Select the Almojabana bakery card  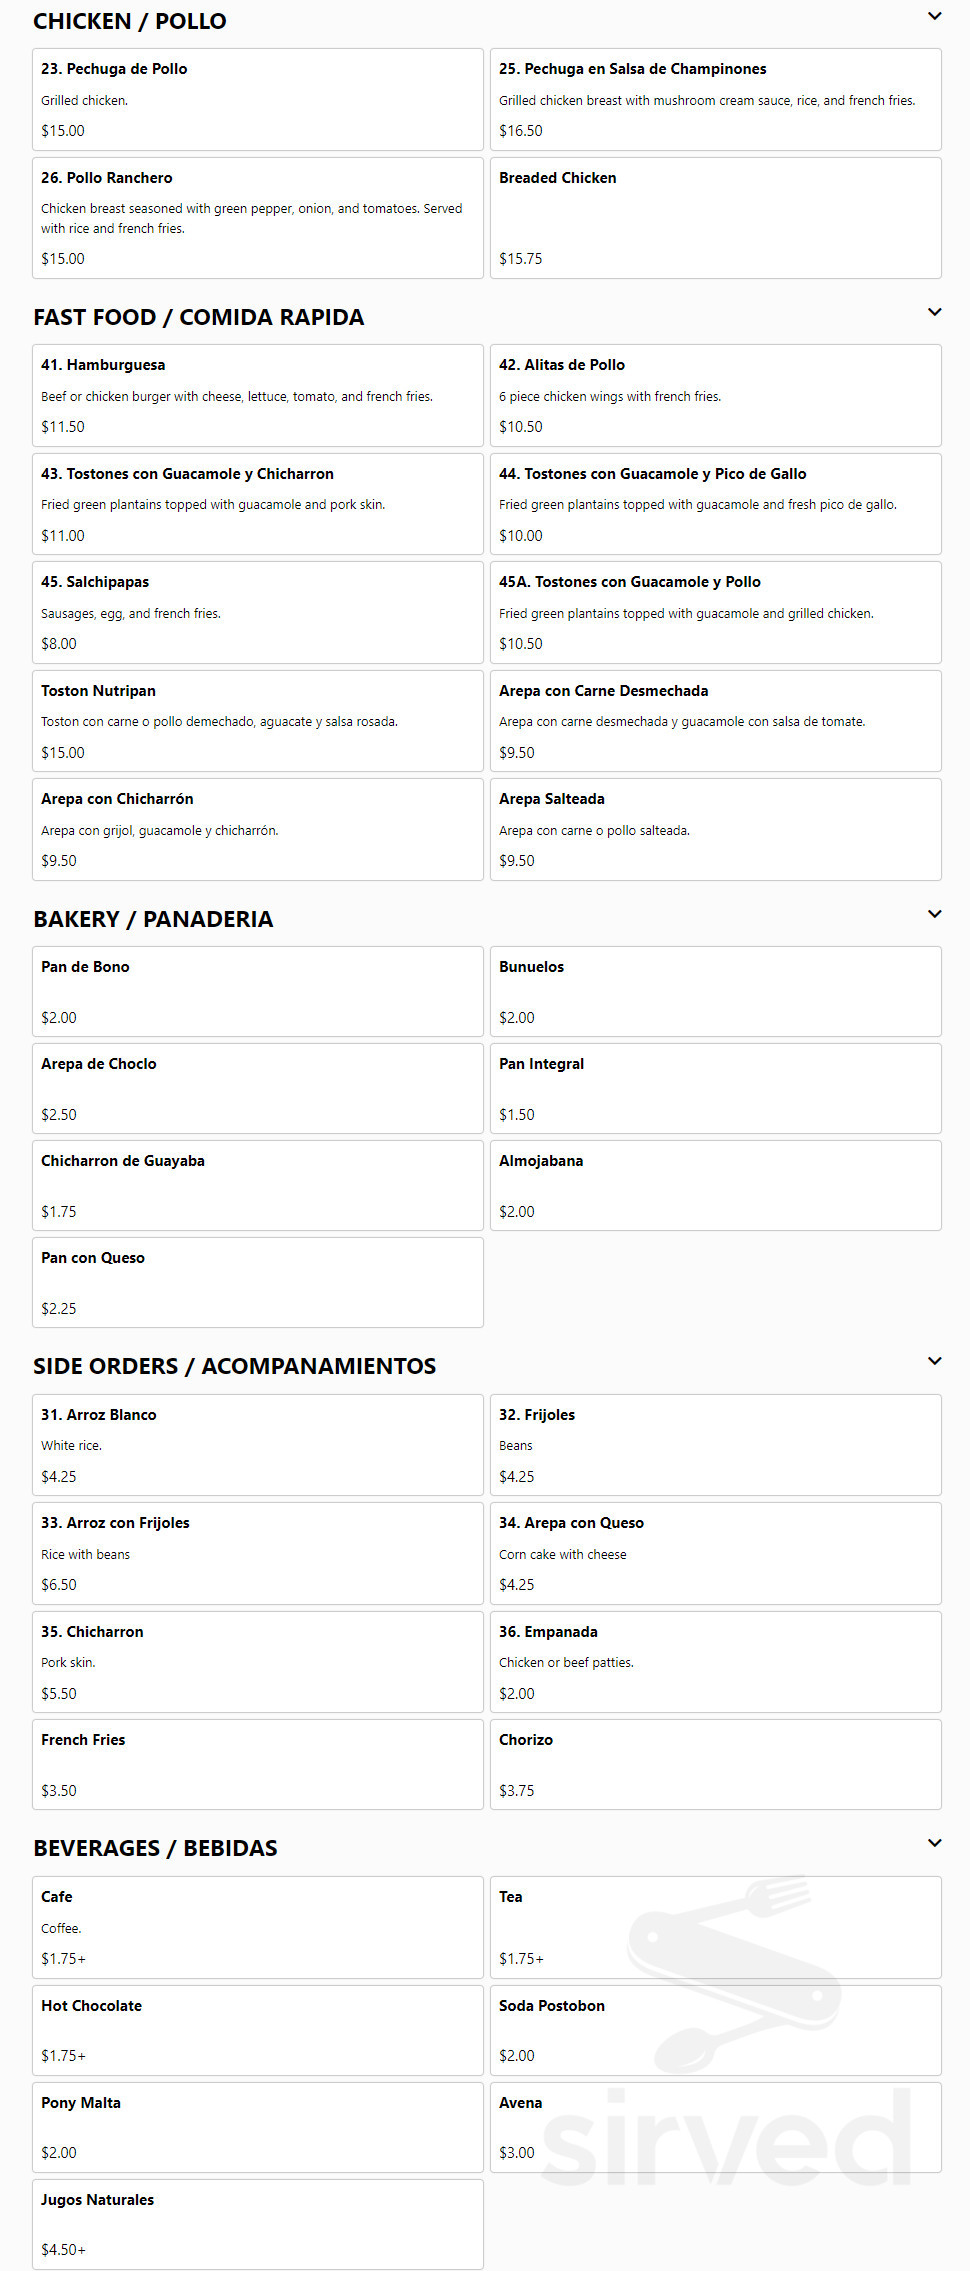tap(716, 1186)
